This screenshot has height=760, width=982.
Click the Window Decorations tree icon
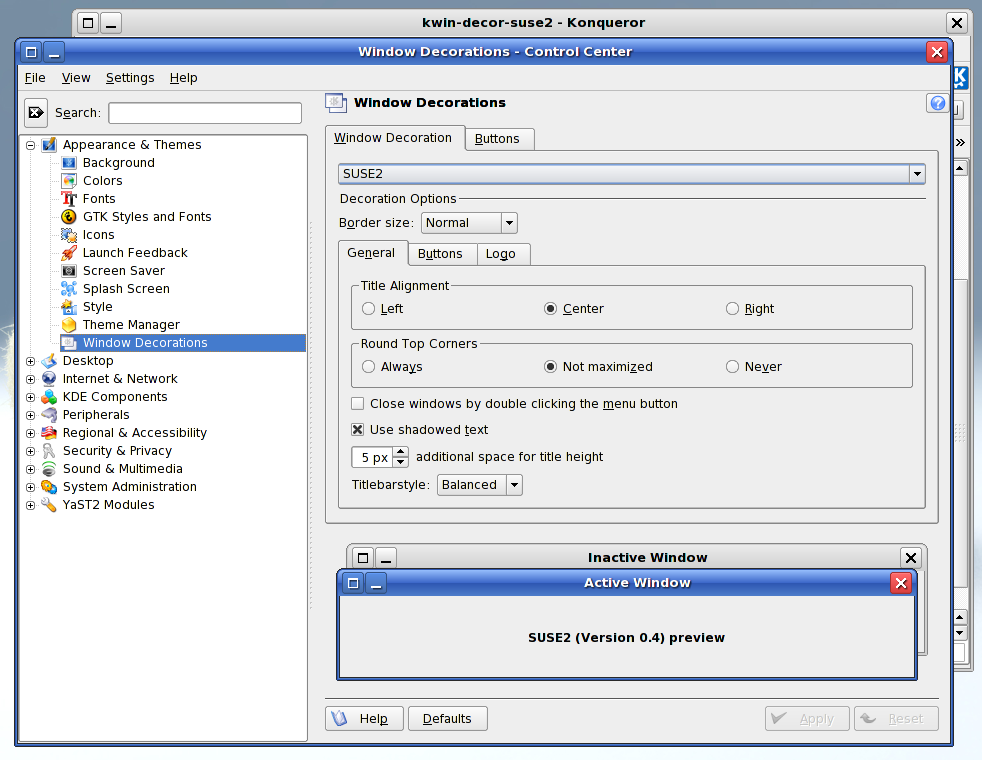69,343
